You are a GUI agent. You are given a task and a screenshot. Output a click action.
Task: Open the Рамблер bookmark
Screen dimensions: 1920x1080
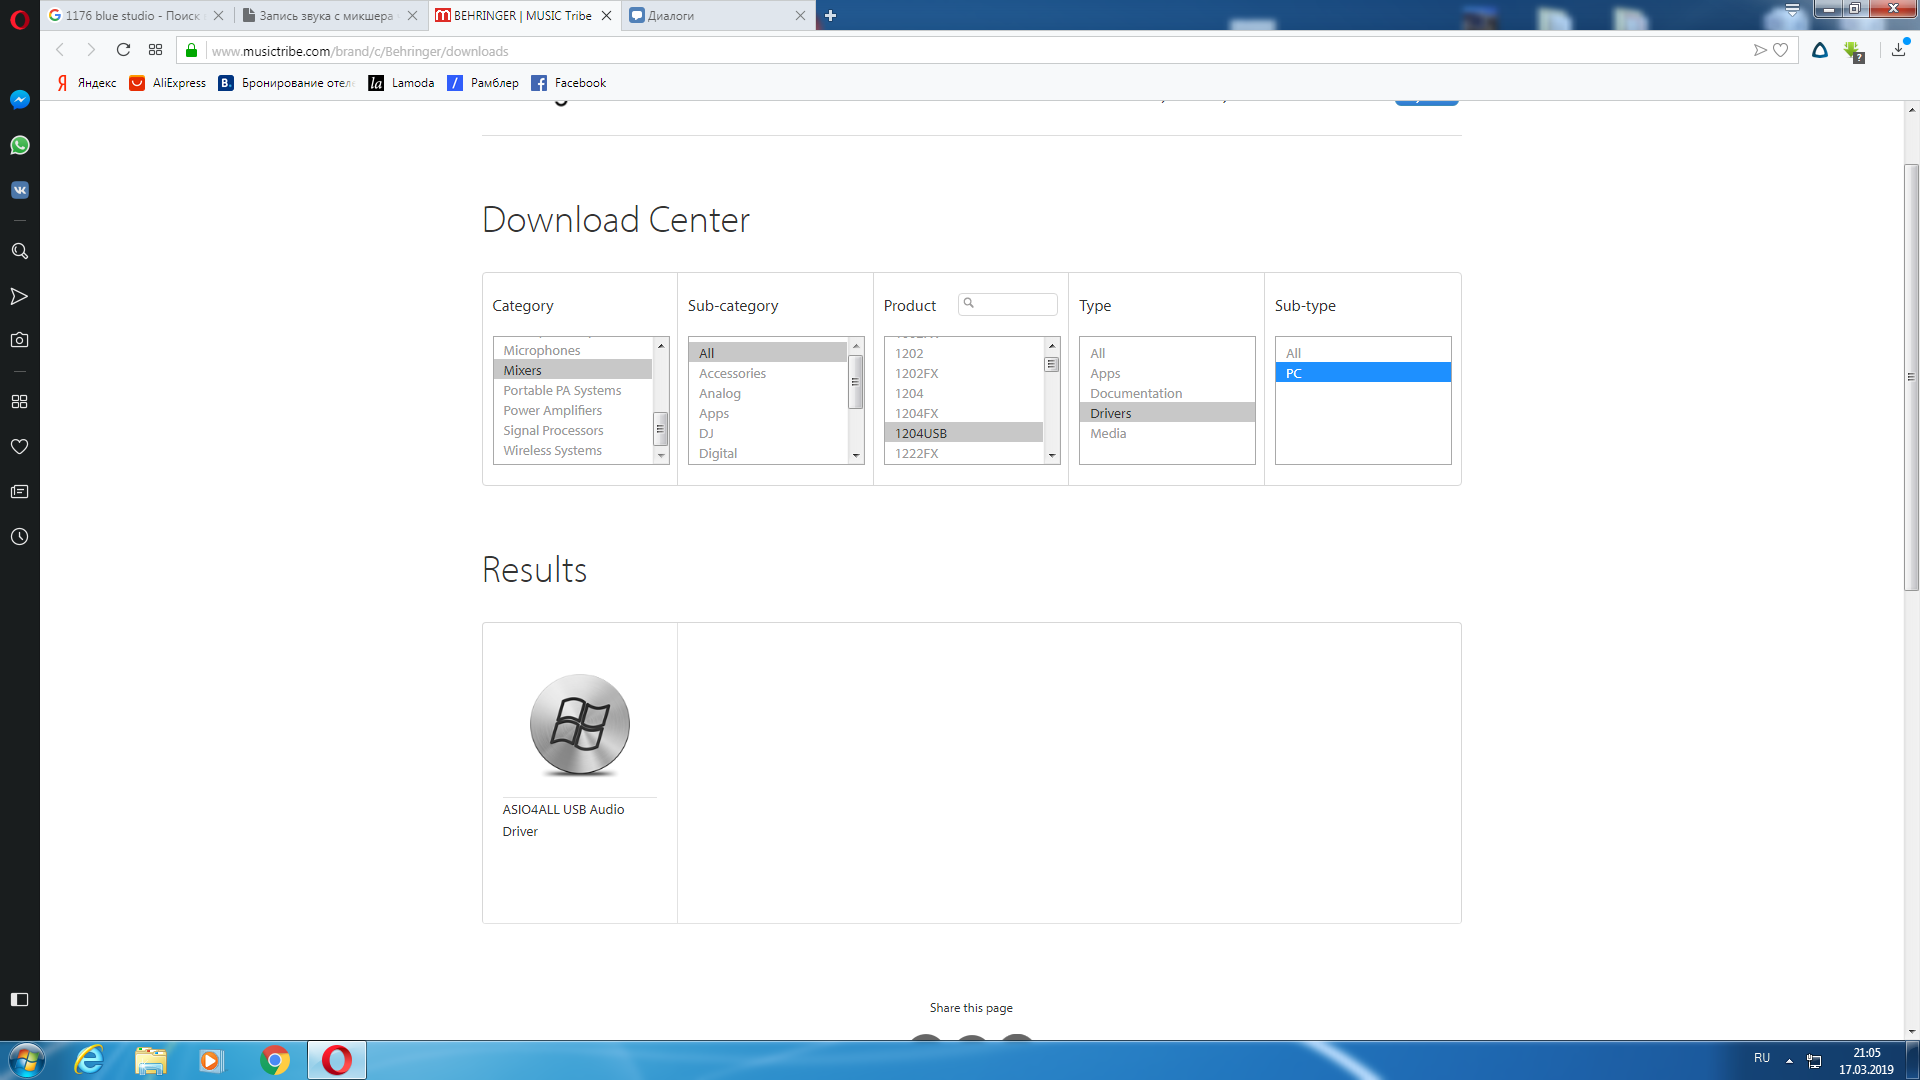tap(483, 83)
